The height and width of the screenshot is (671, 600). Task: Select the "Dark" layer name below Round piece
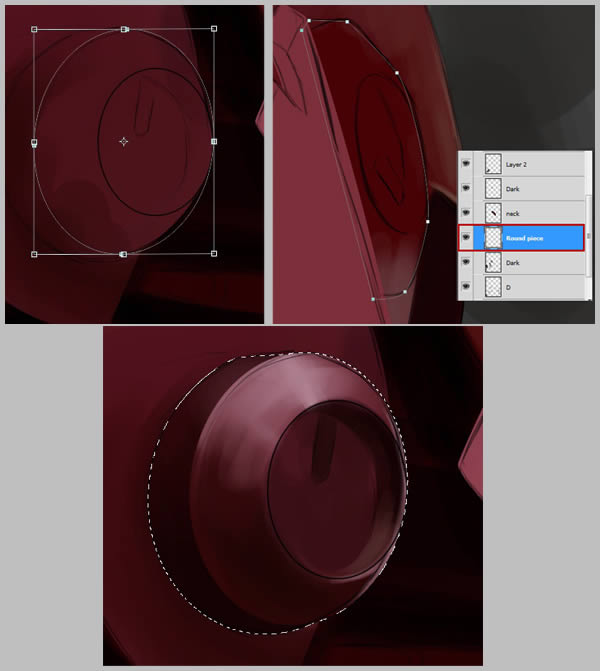pos(512,263)
